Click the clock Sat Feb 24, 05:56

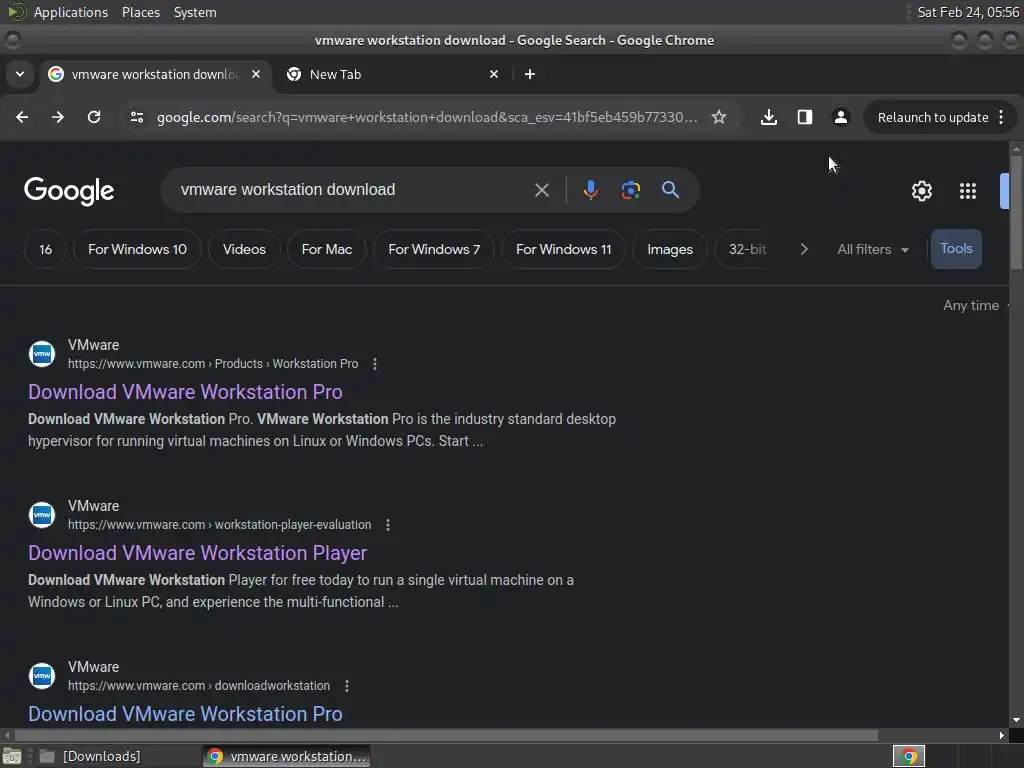(x=968, y=12)
